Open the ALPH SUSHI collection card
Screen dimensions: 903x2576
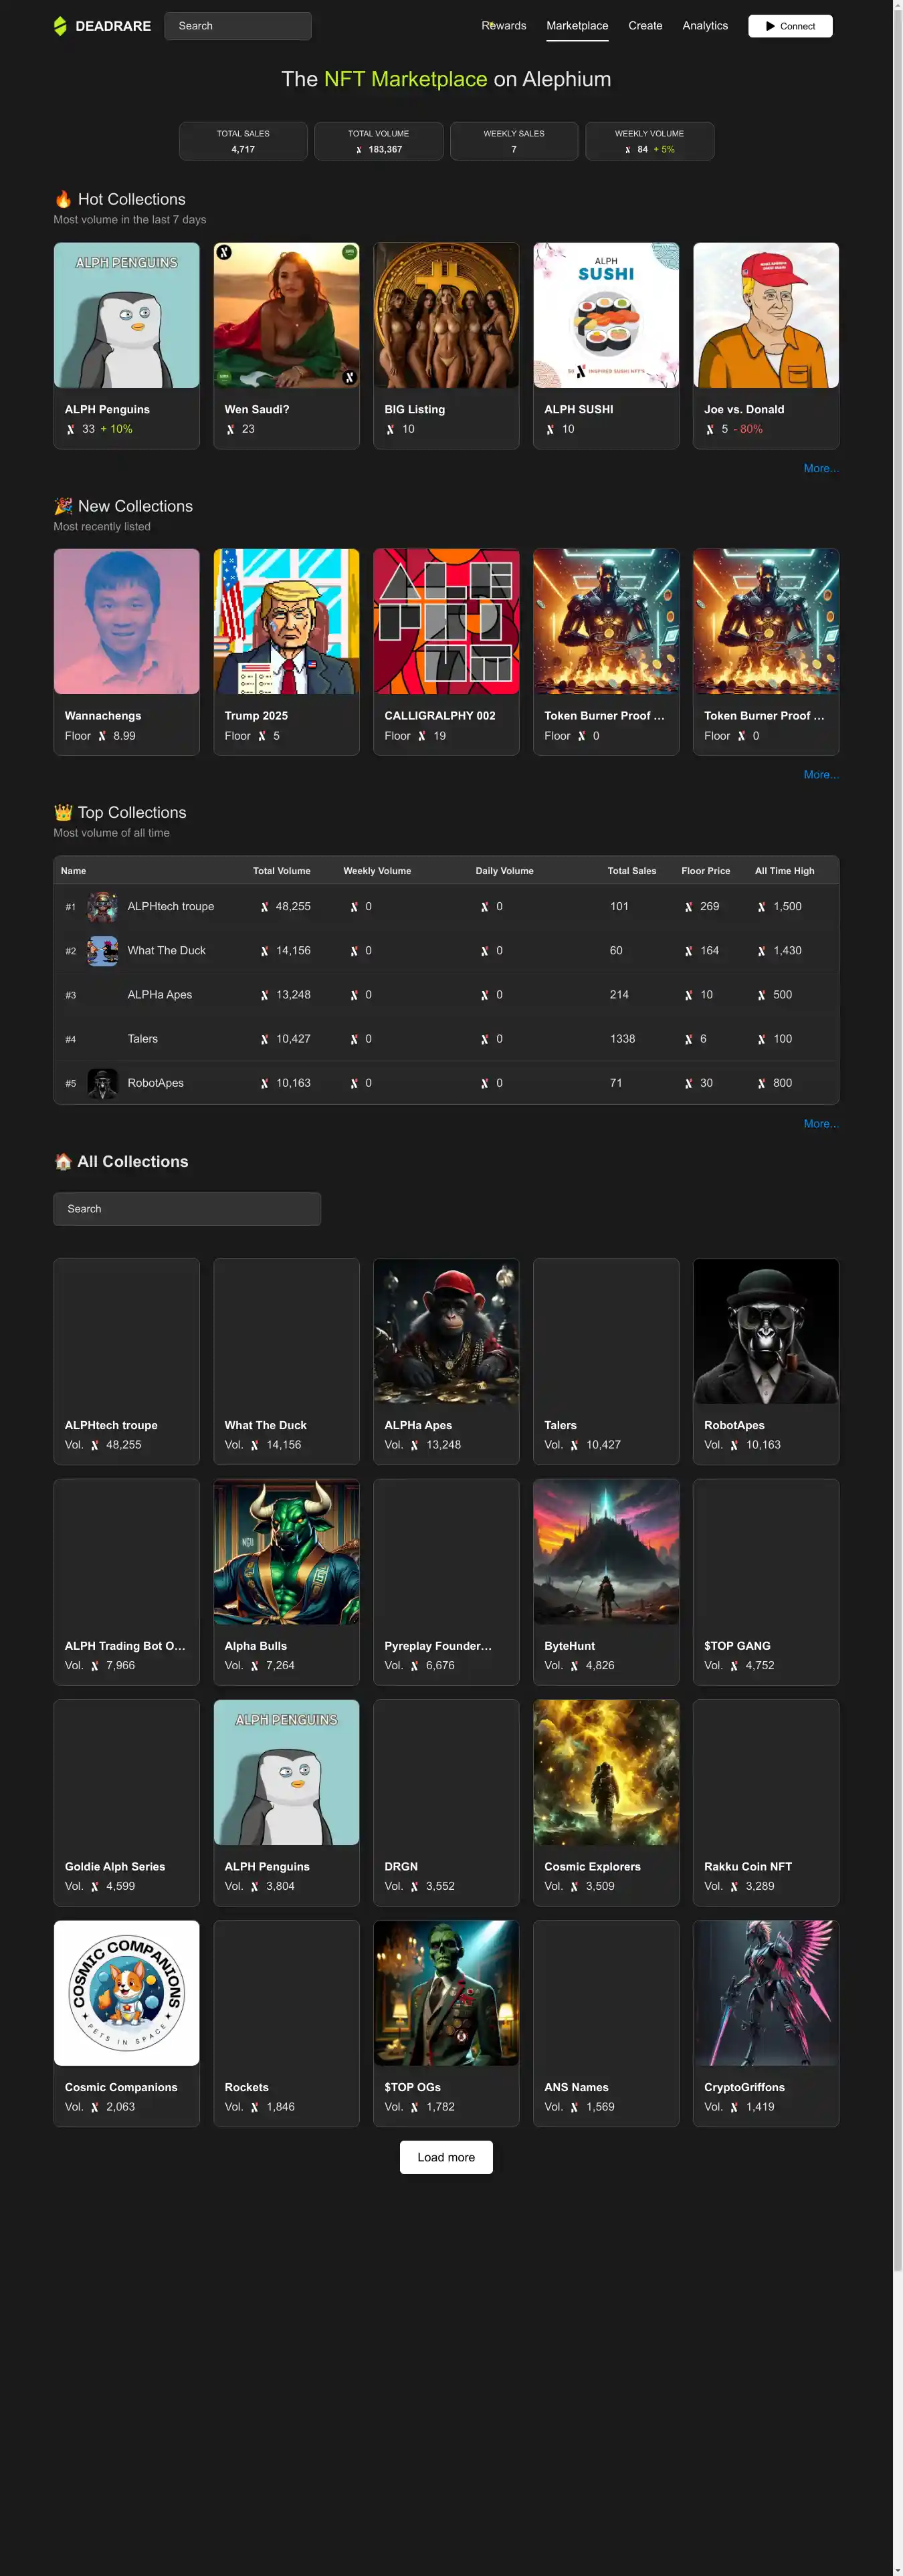(x=605, y=345)
